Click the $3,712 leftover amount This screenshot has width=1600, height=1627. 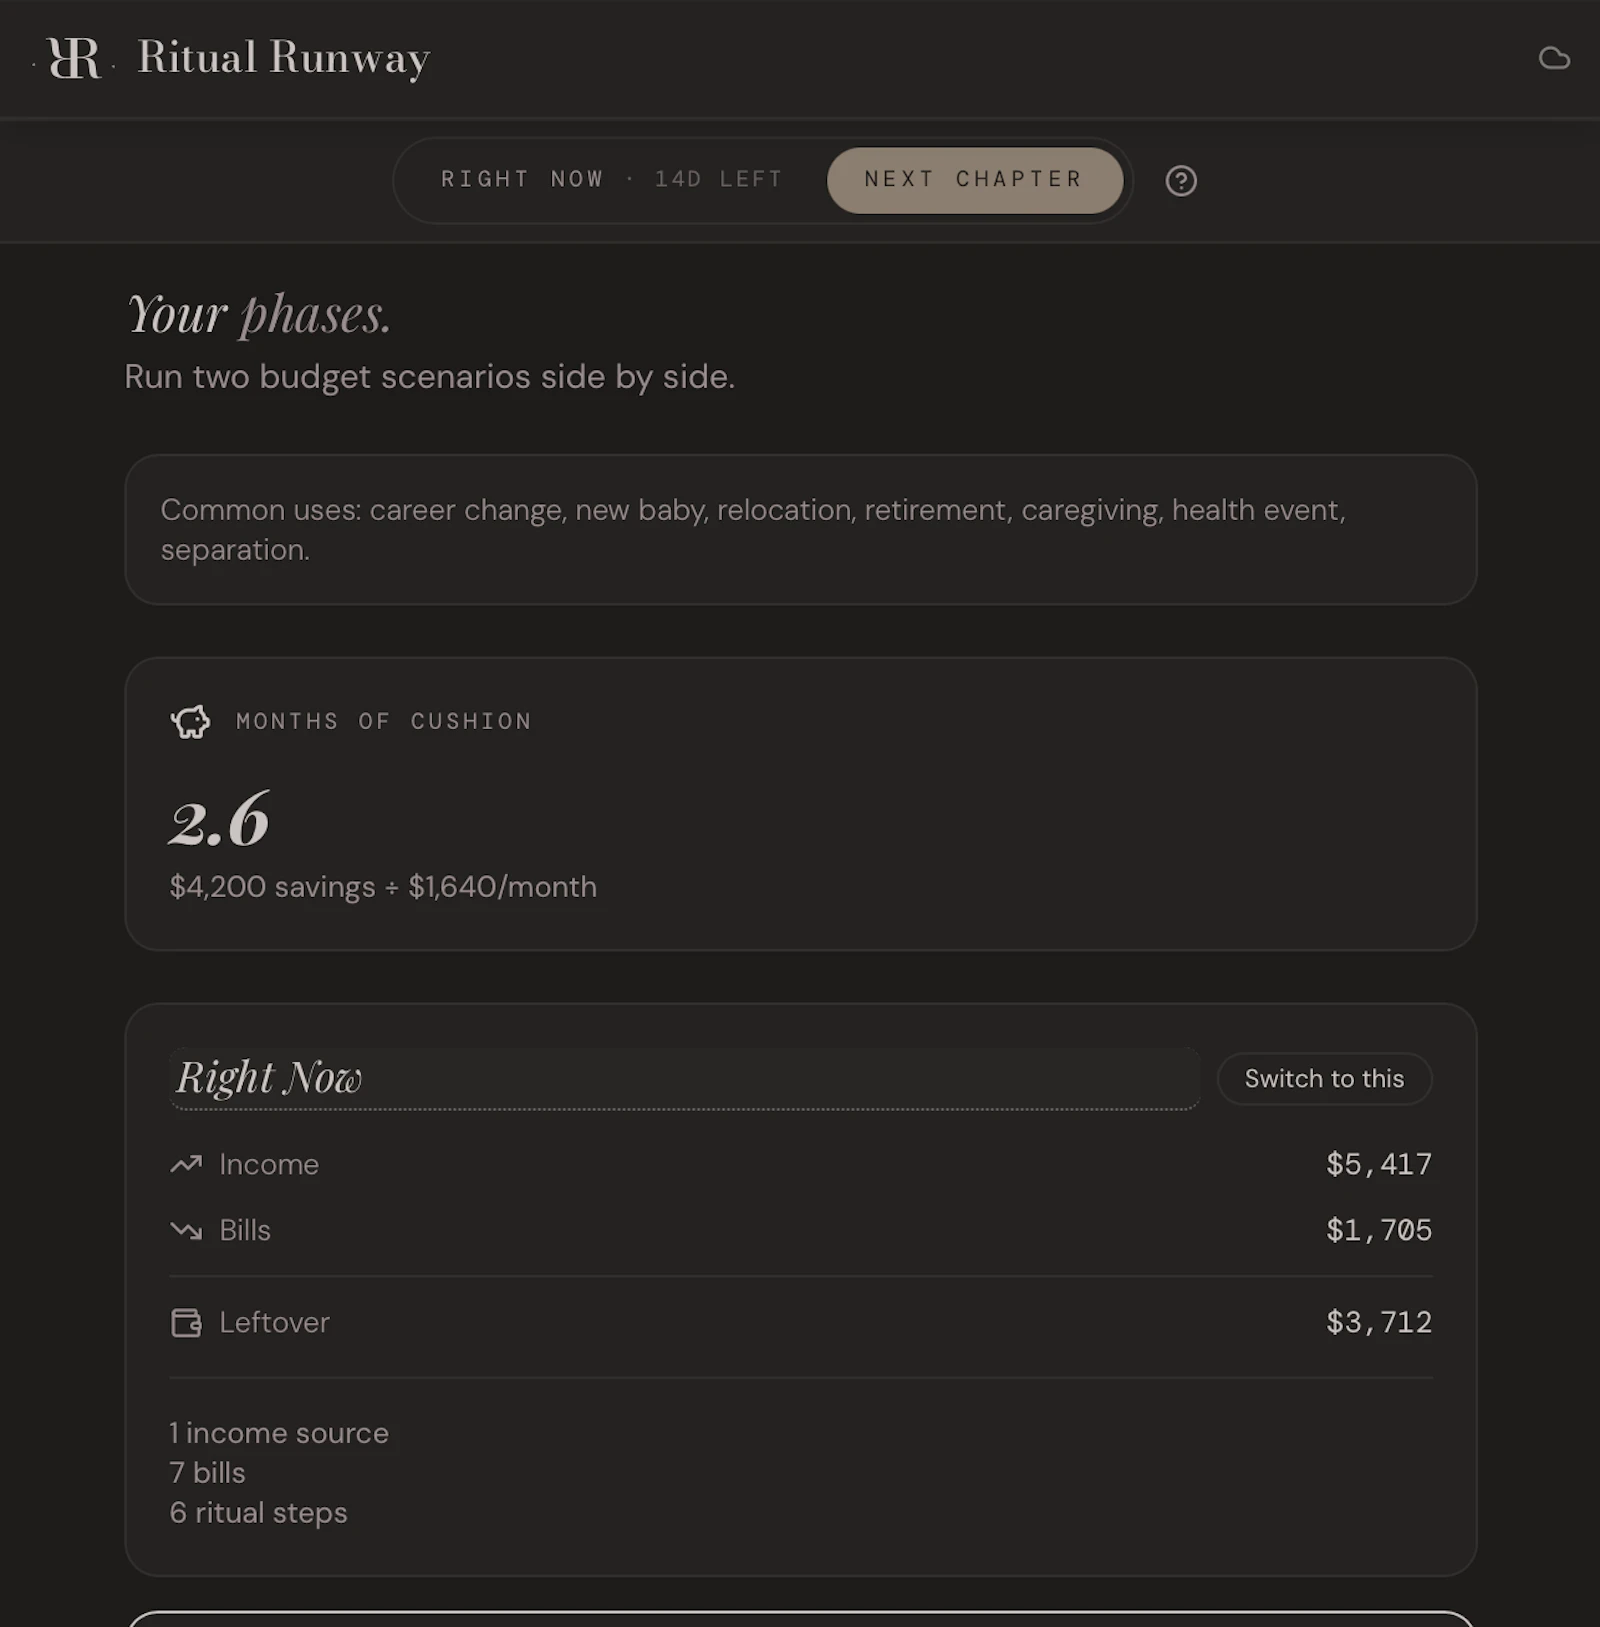point(1379,1322)
